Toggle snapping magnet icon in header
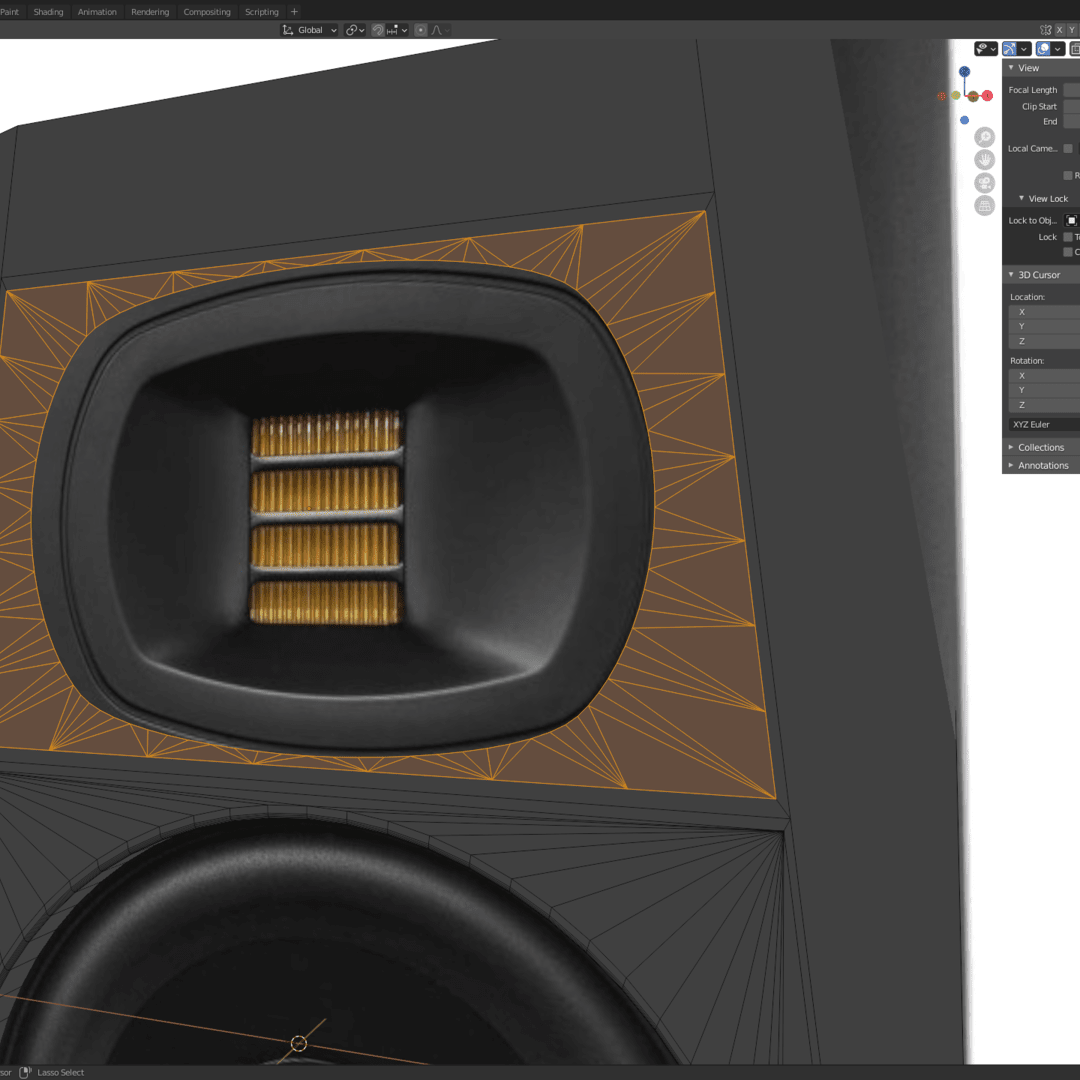The height and width of the screenshot is (1080, 1080). (x=379, y=30)
